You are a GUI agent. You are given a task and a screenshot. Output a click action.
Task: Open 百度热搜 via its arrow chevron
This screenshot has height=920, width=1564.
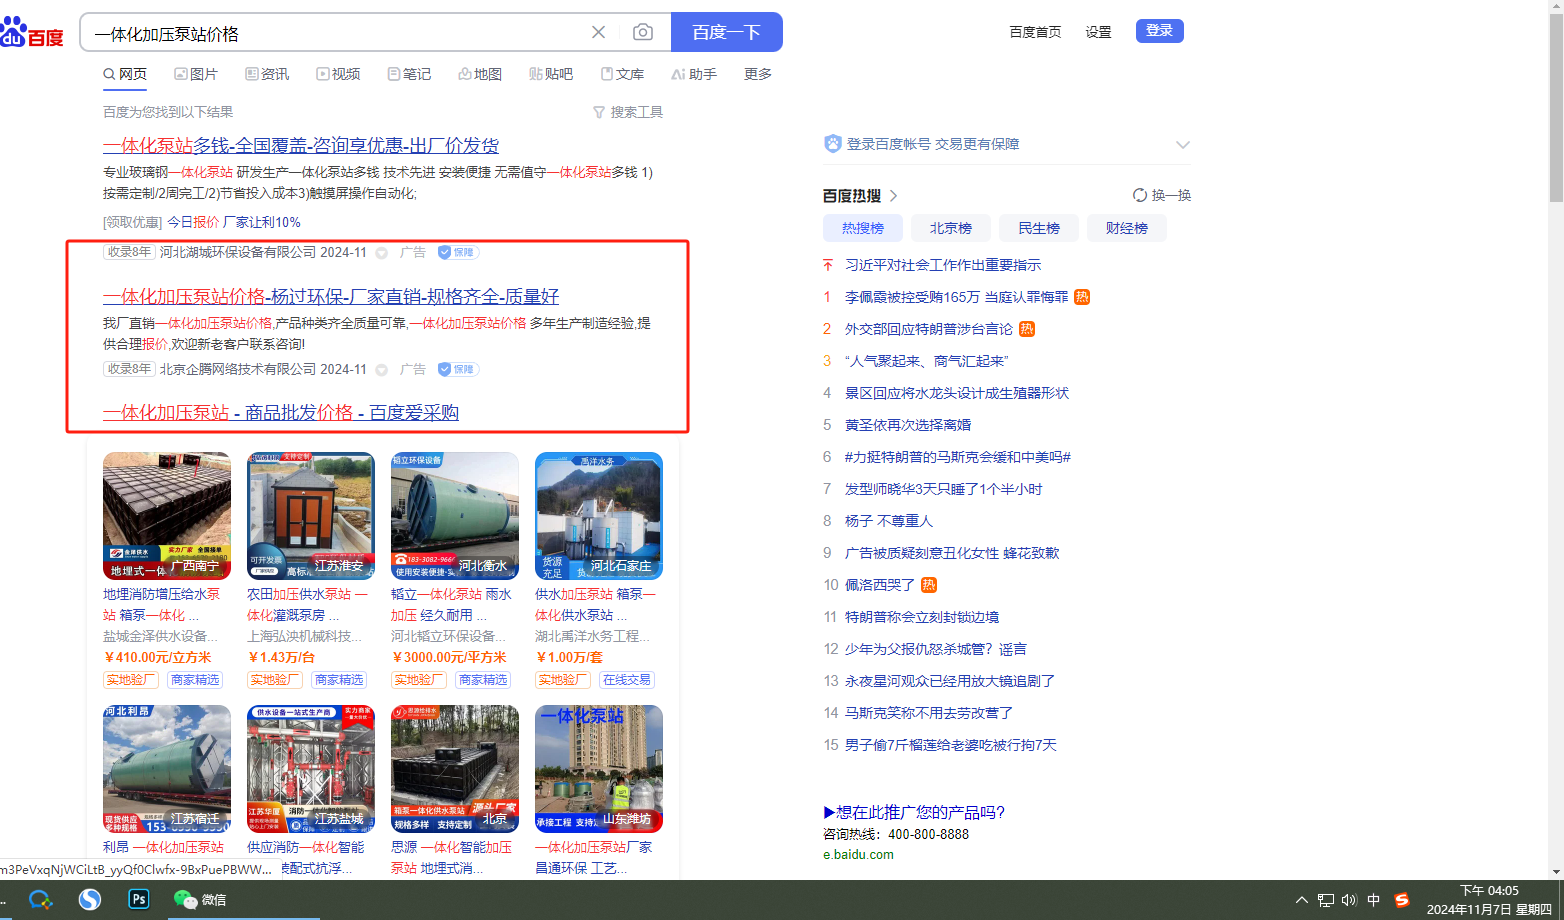pyautogui.click(x=894, y=196)
